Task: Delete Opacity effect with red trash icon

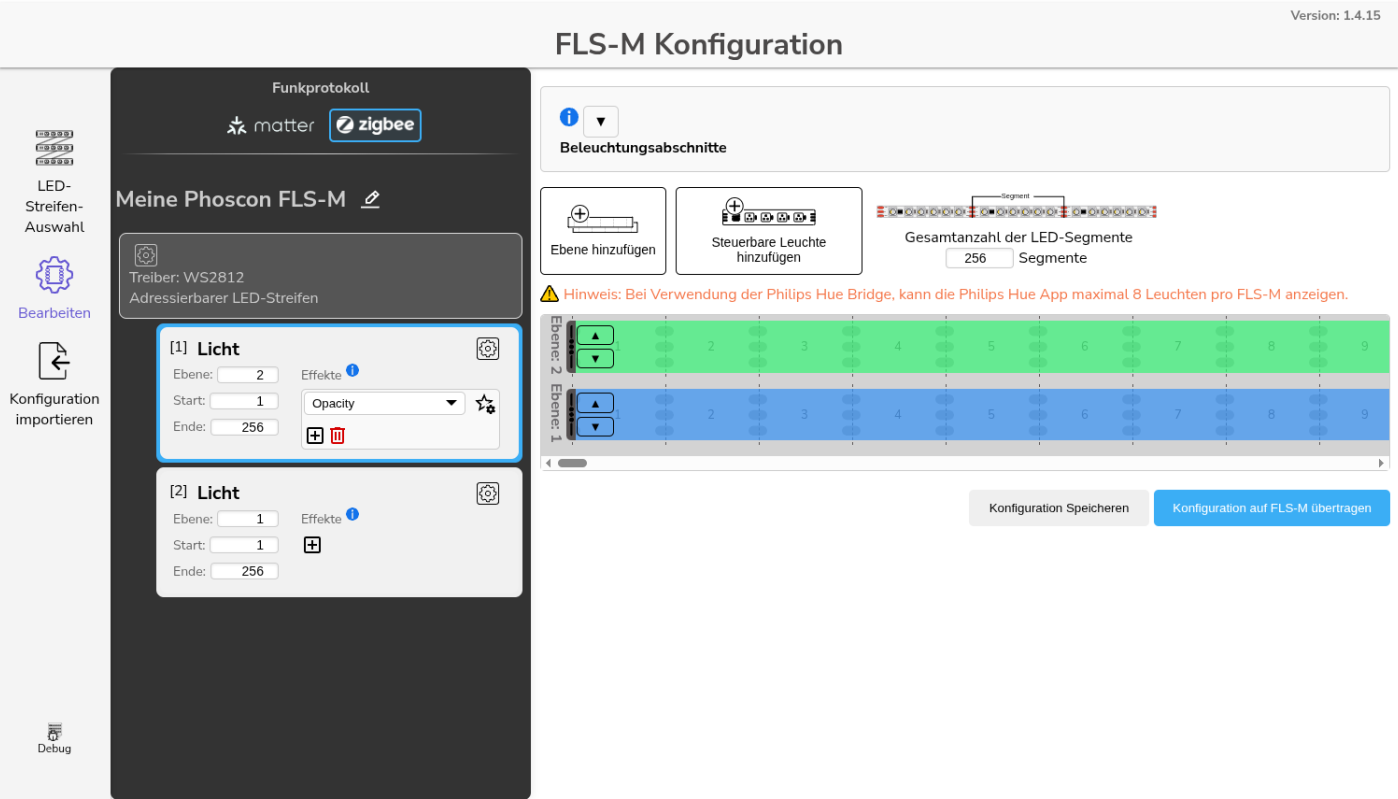Action: [x=338, y=435]
